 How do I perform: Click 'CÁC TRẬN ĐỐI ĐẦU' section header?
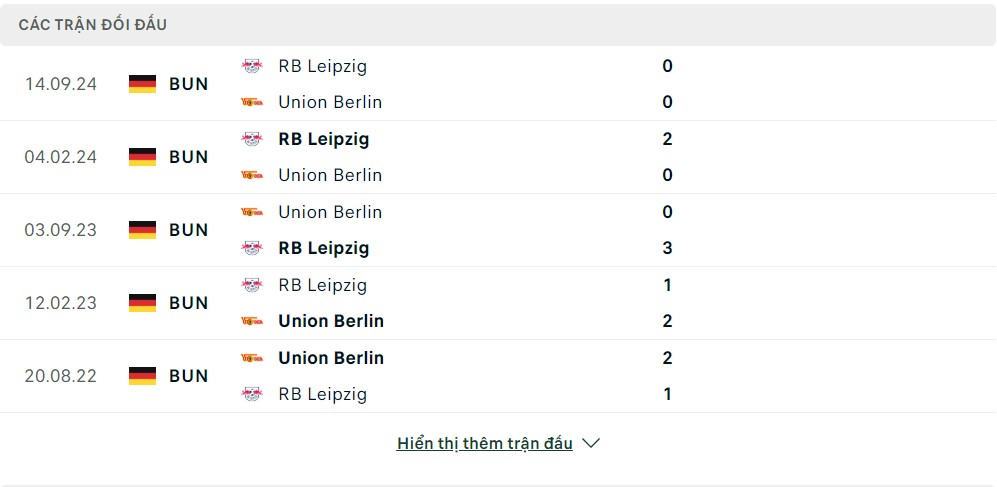93,25
